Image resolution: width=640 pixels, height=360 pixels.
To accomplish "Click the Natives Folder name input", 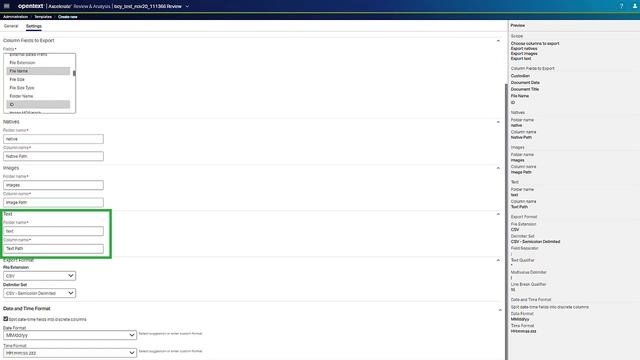I will tap(53, 139).
